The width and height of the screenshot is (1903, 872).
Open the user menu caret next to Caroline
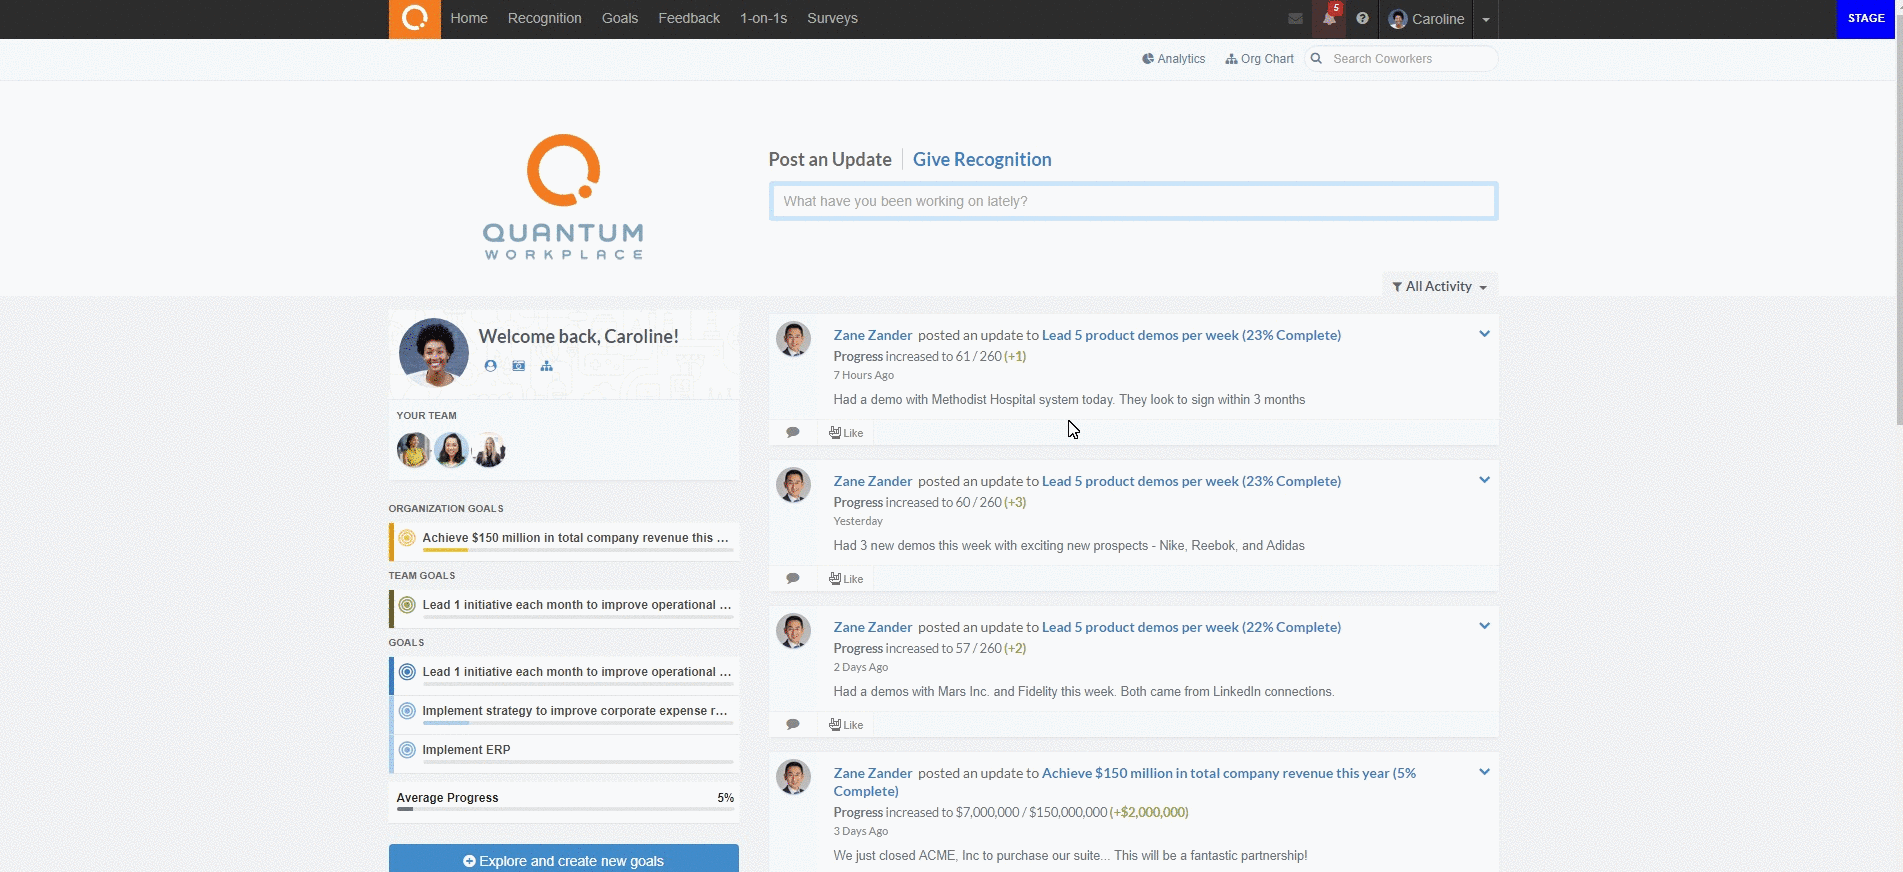[x=1486, y=19]
